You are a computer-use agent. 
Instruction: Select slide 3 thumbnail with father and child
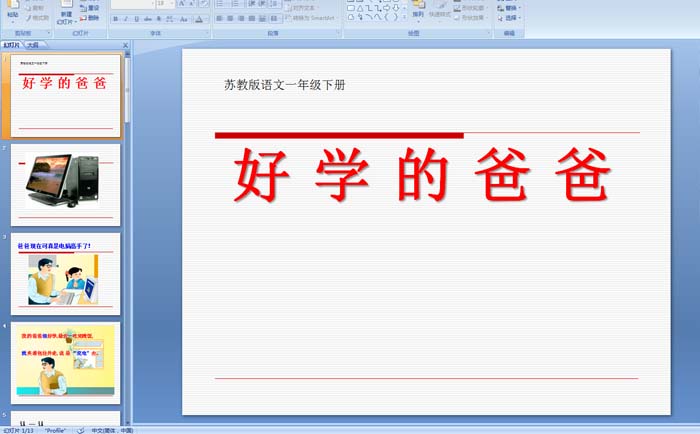[x=65, y=274]
